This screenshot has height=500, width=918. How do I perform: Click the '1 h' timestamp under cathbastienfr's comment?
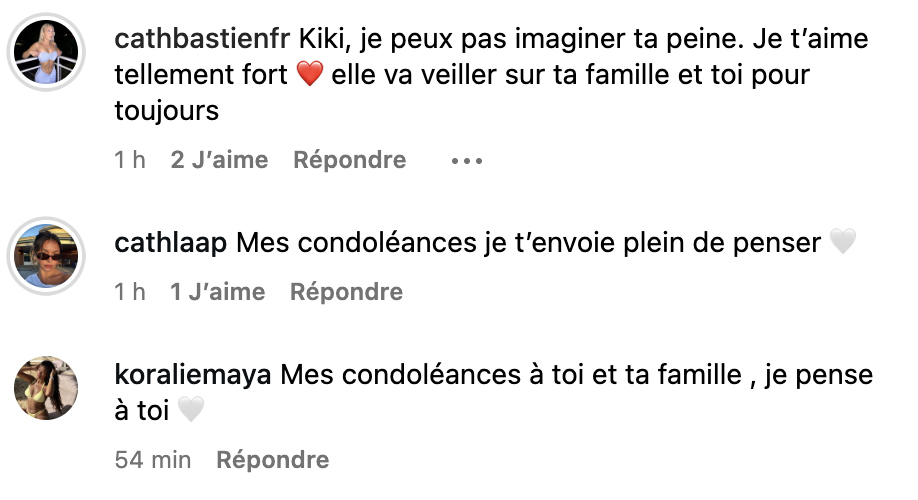131,160
